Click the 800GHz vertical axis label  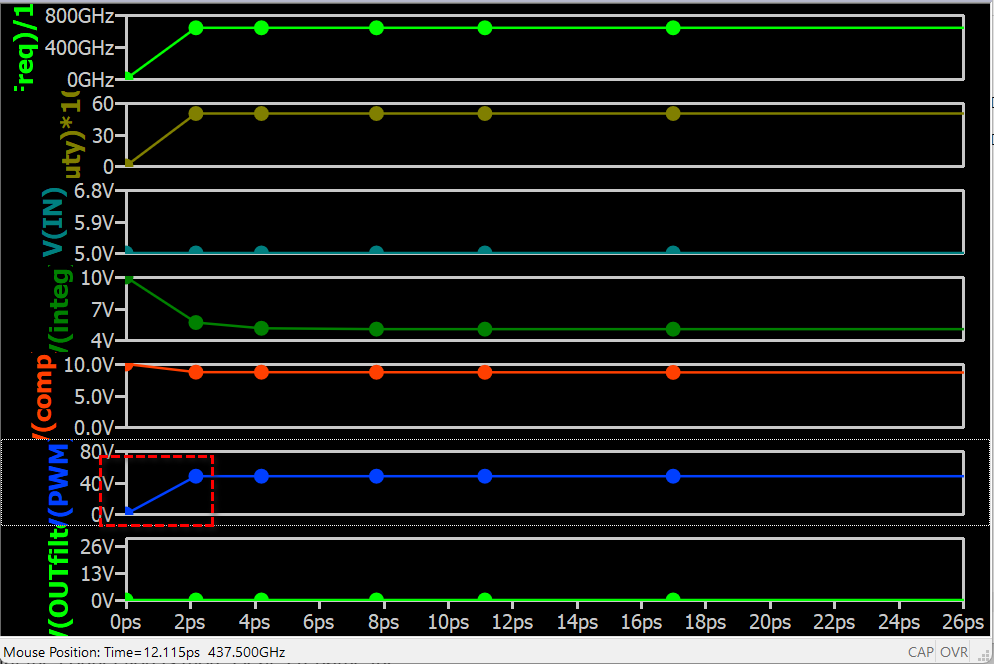(x=79, y=16)
